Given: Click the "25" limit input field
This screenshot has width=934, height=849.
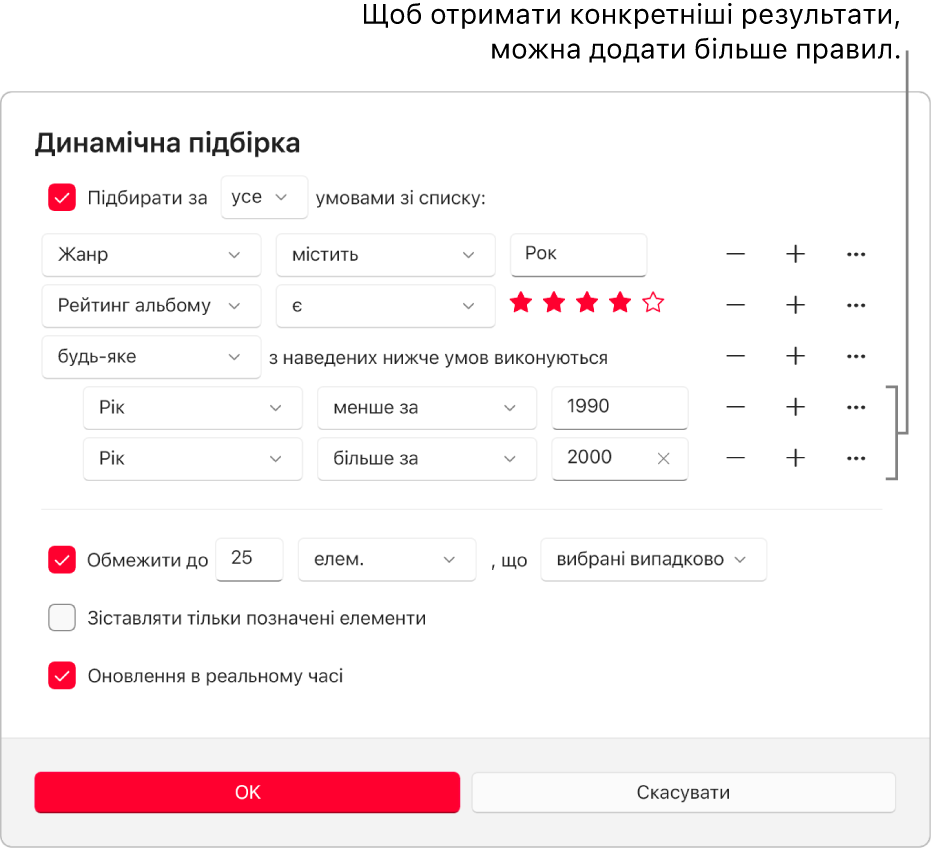Looking at the screenshot, I should (249, 560).
